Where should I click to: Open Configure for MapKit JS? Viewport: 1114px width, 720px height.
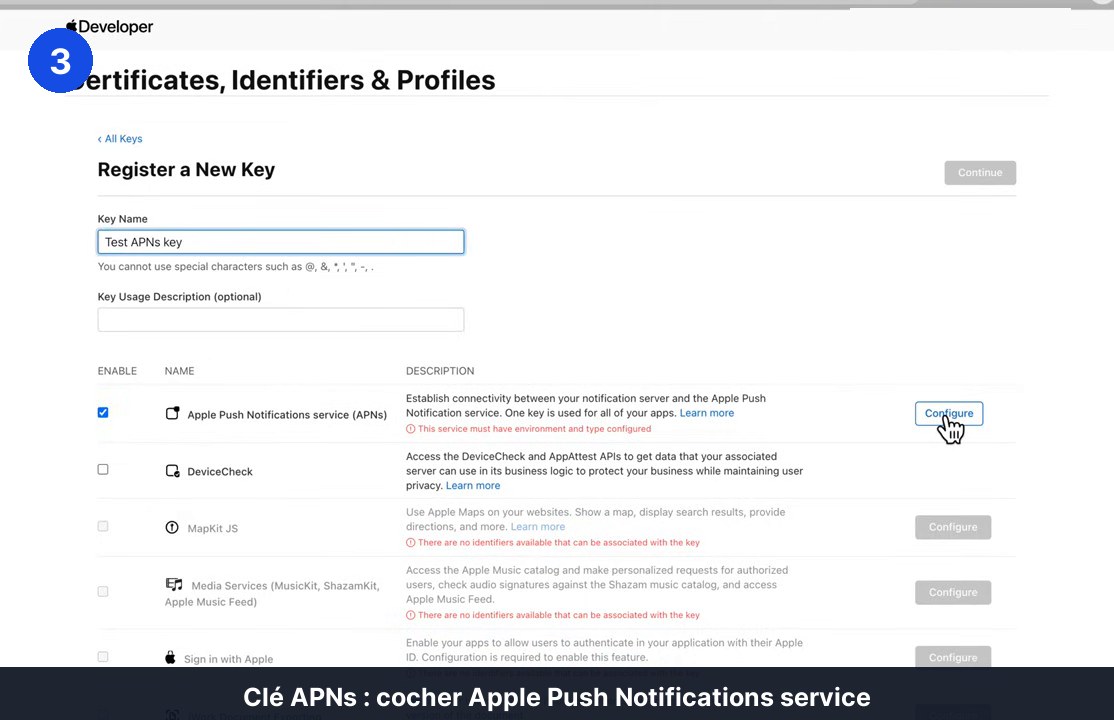[x=953, y=527]
